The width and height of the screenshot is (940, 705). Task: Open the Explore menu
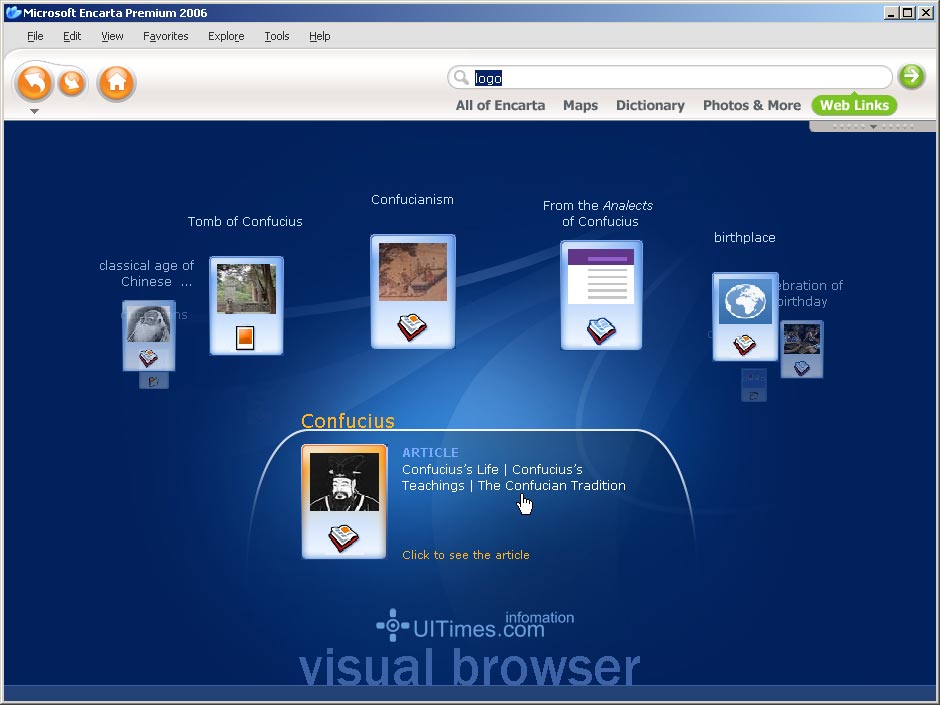[x=226, y=36]
